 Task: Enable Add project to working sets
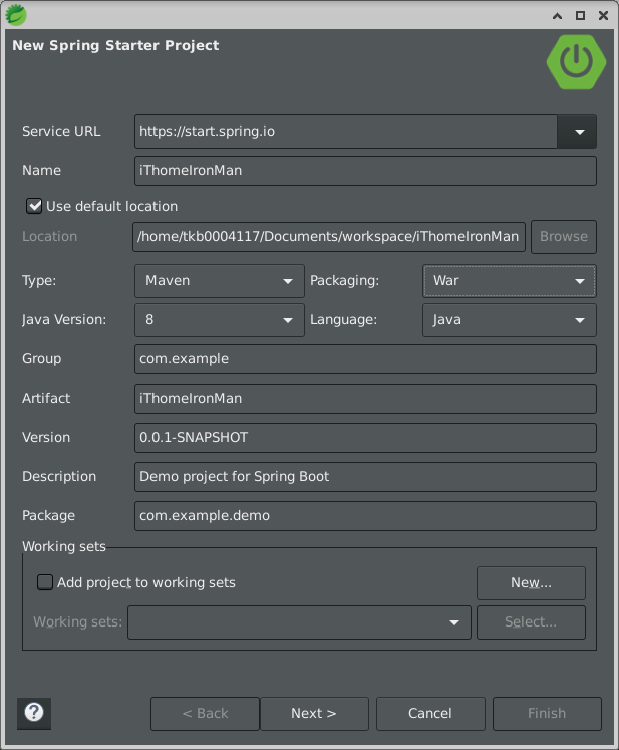point(45,582)
